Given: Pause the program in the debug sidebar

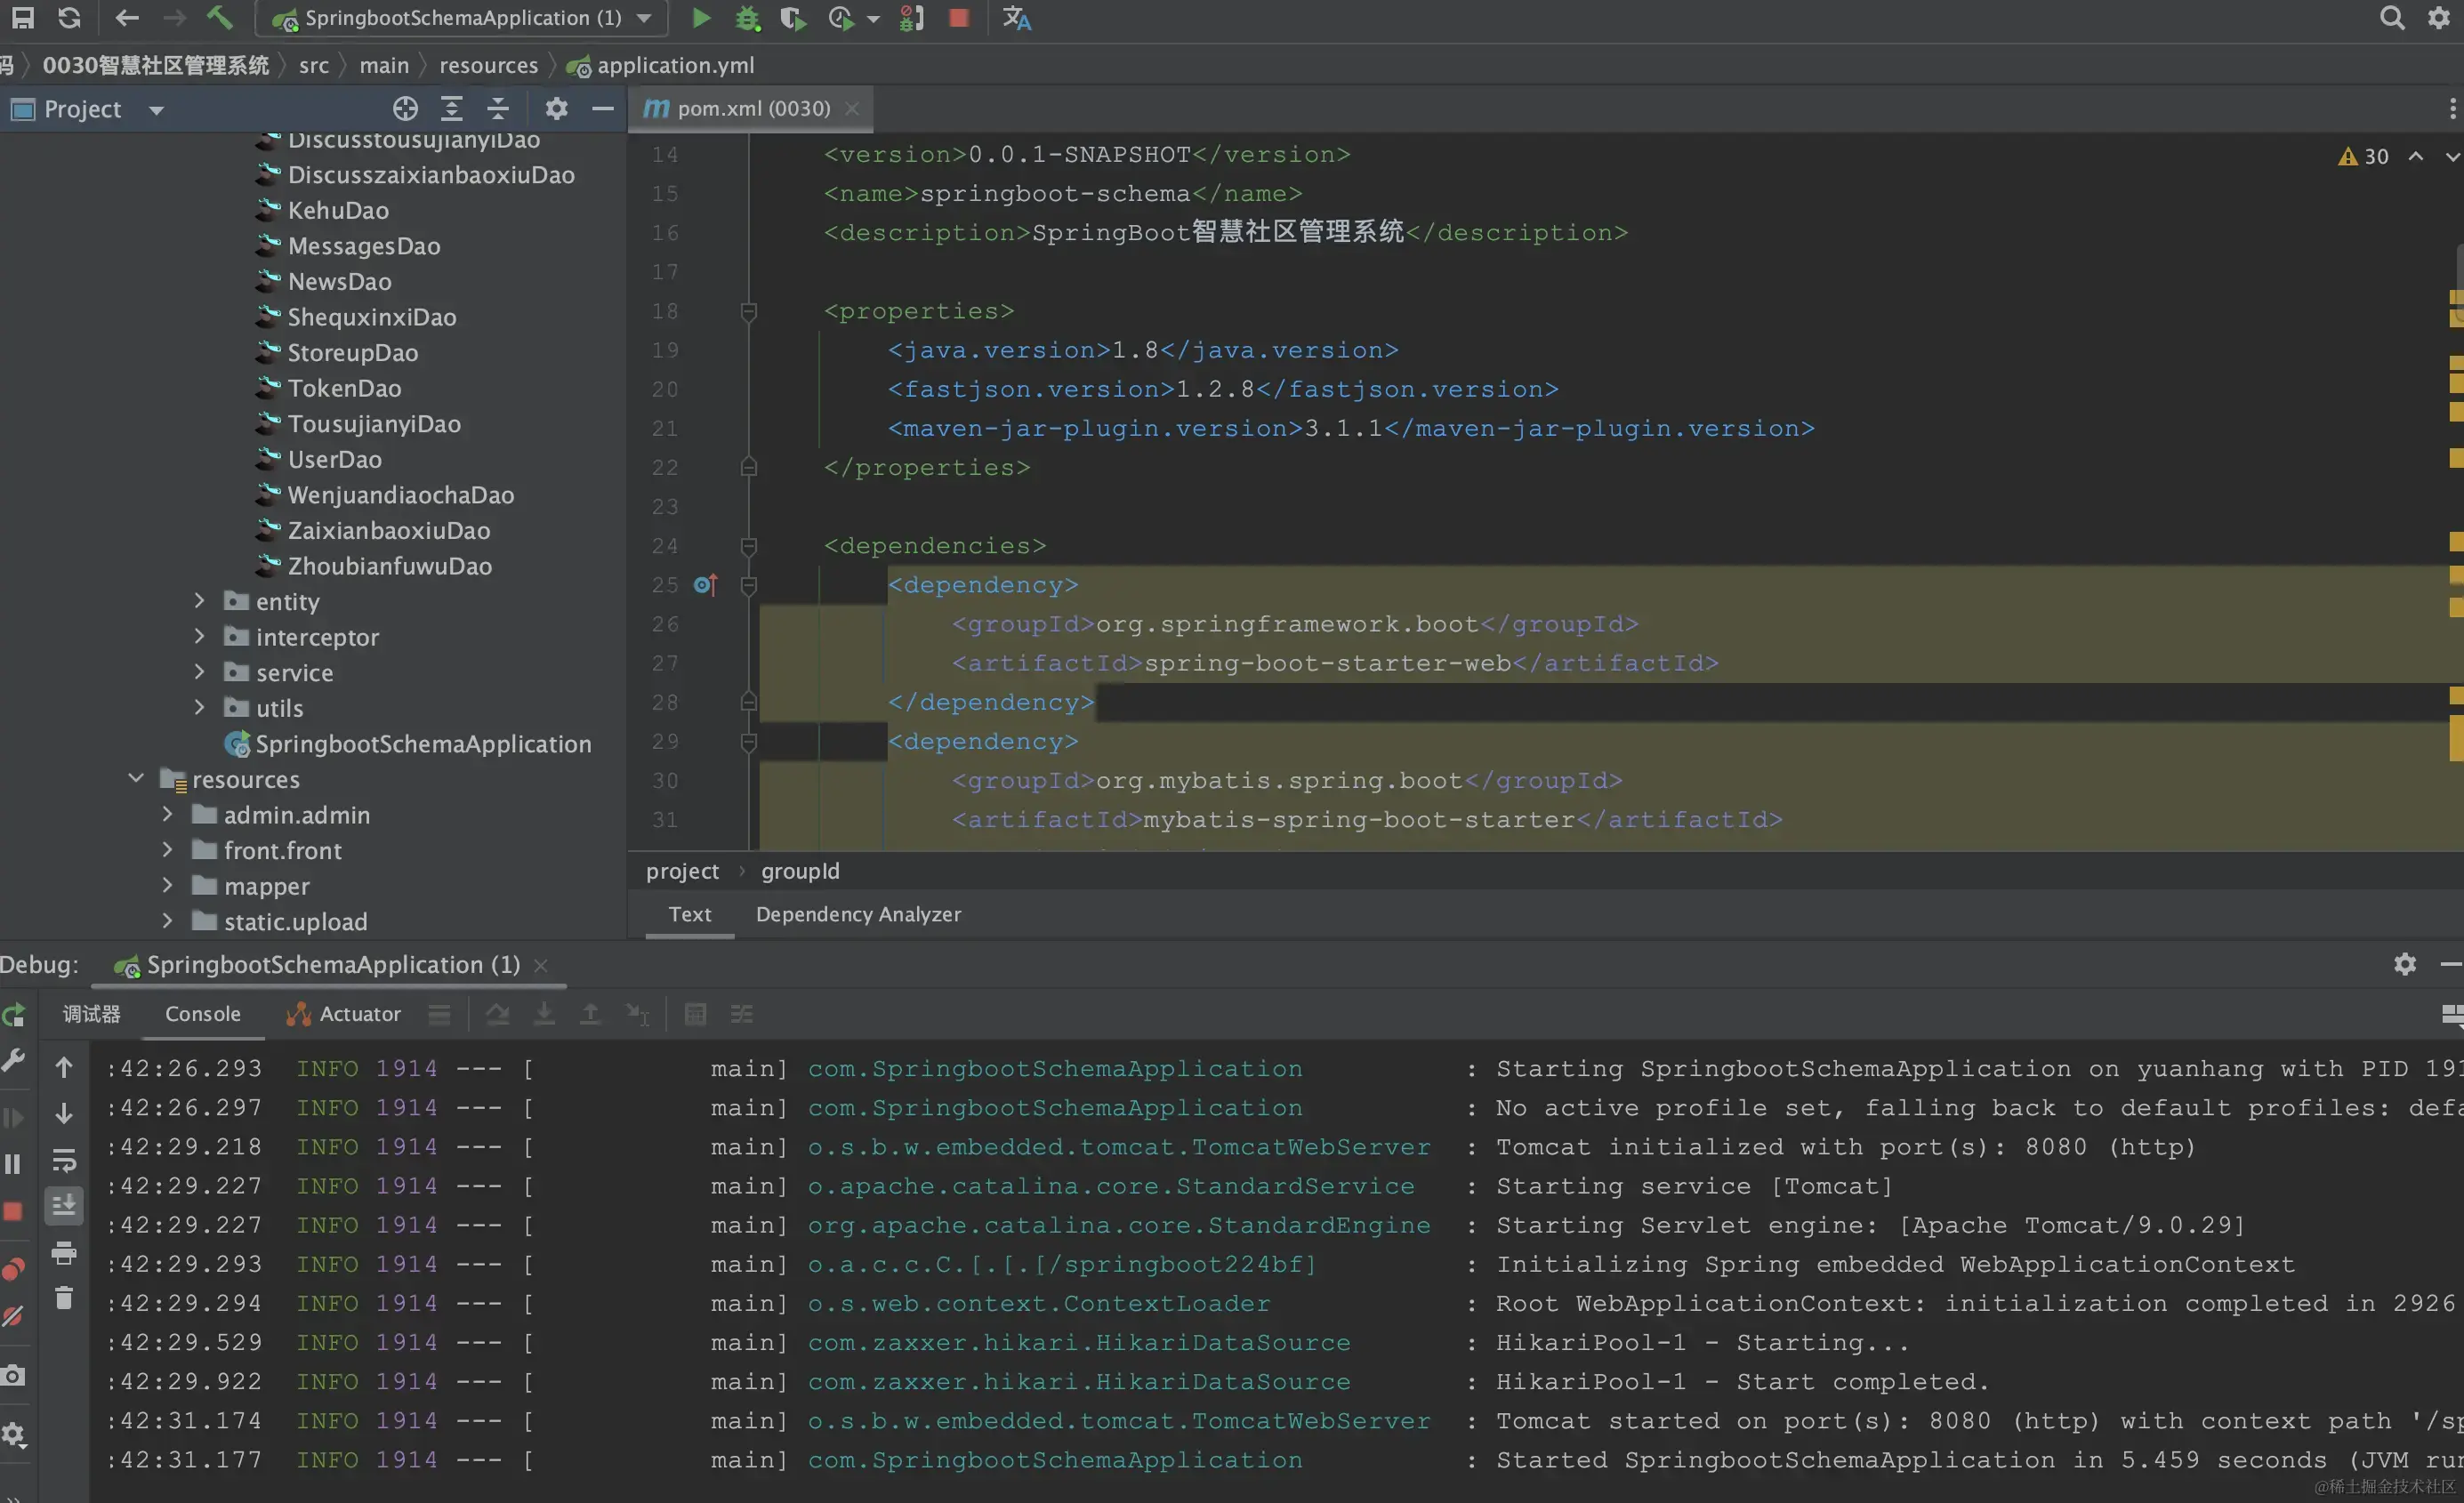Looking at the screenshot, I should pyautogui.click(x=13, y=1164).
